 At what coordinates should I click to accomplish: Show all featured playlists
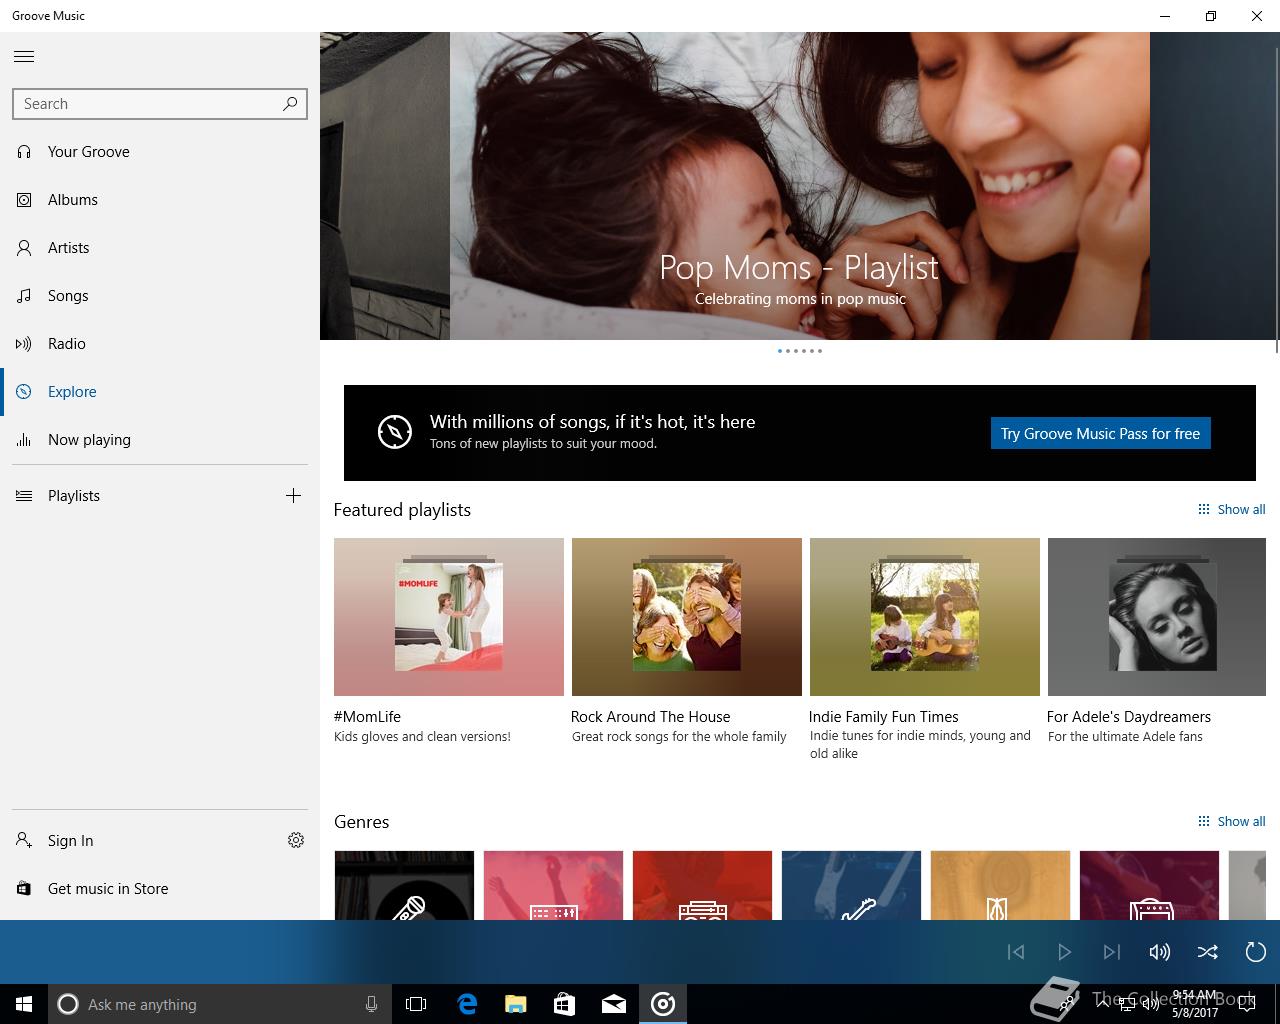(1231, 509)
